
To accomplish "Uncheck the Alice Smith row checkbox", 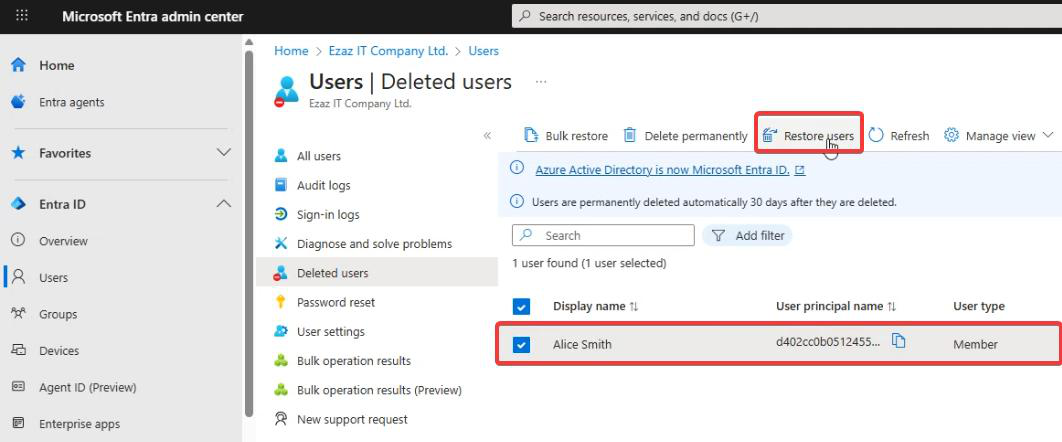I will point(521,345).
